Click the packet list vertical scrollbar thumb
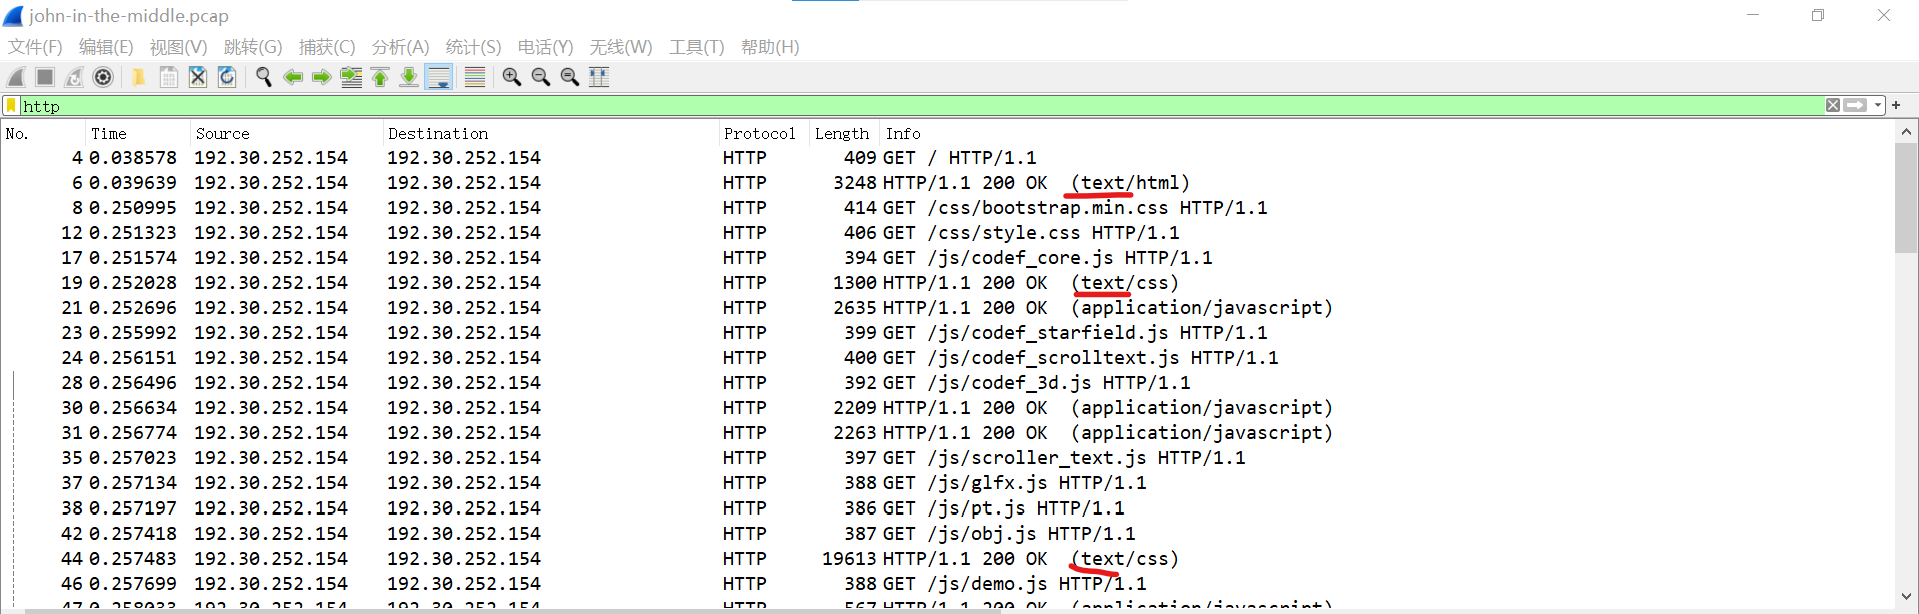 [1906, 197]
